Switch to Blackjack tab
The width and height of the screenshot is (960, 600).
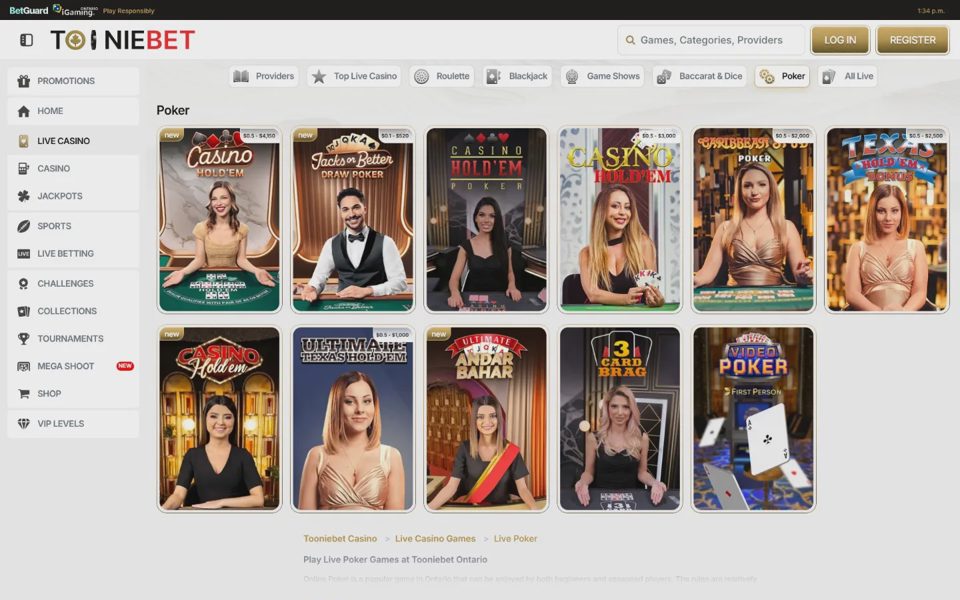tap(517, 76)
